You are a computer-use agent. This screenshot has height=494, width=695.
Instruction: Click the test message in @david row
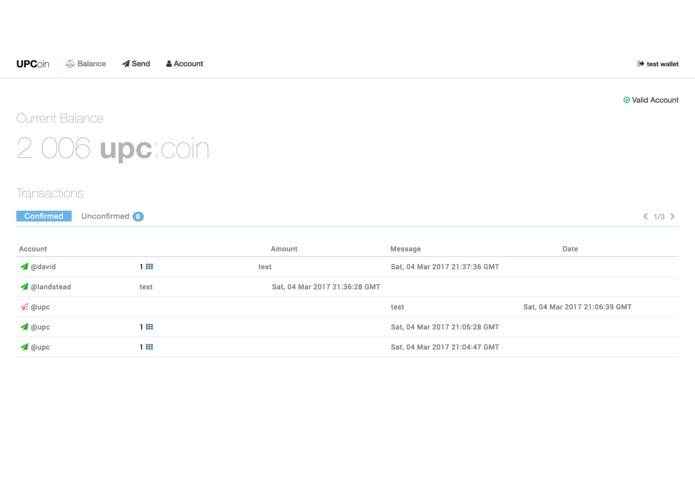(265, 267)
